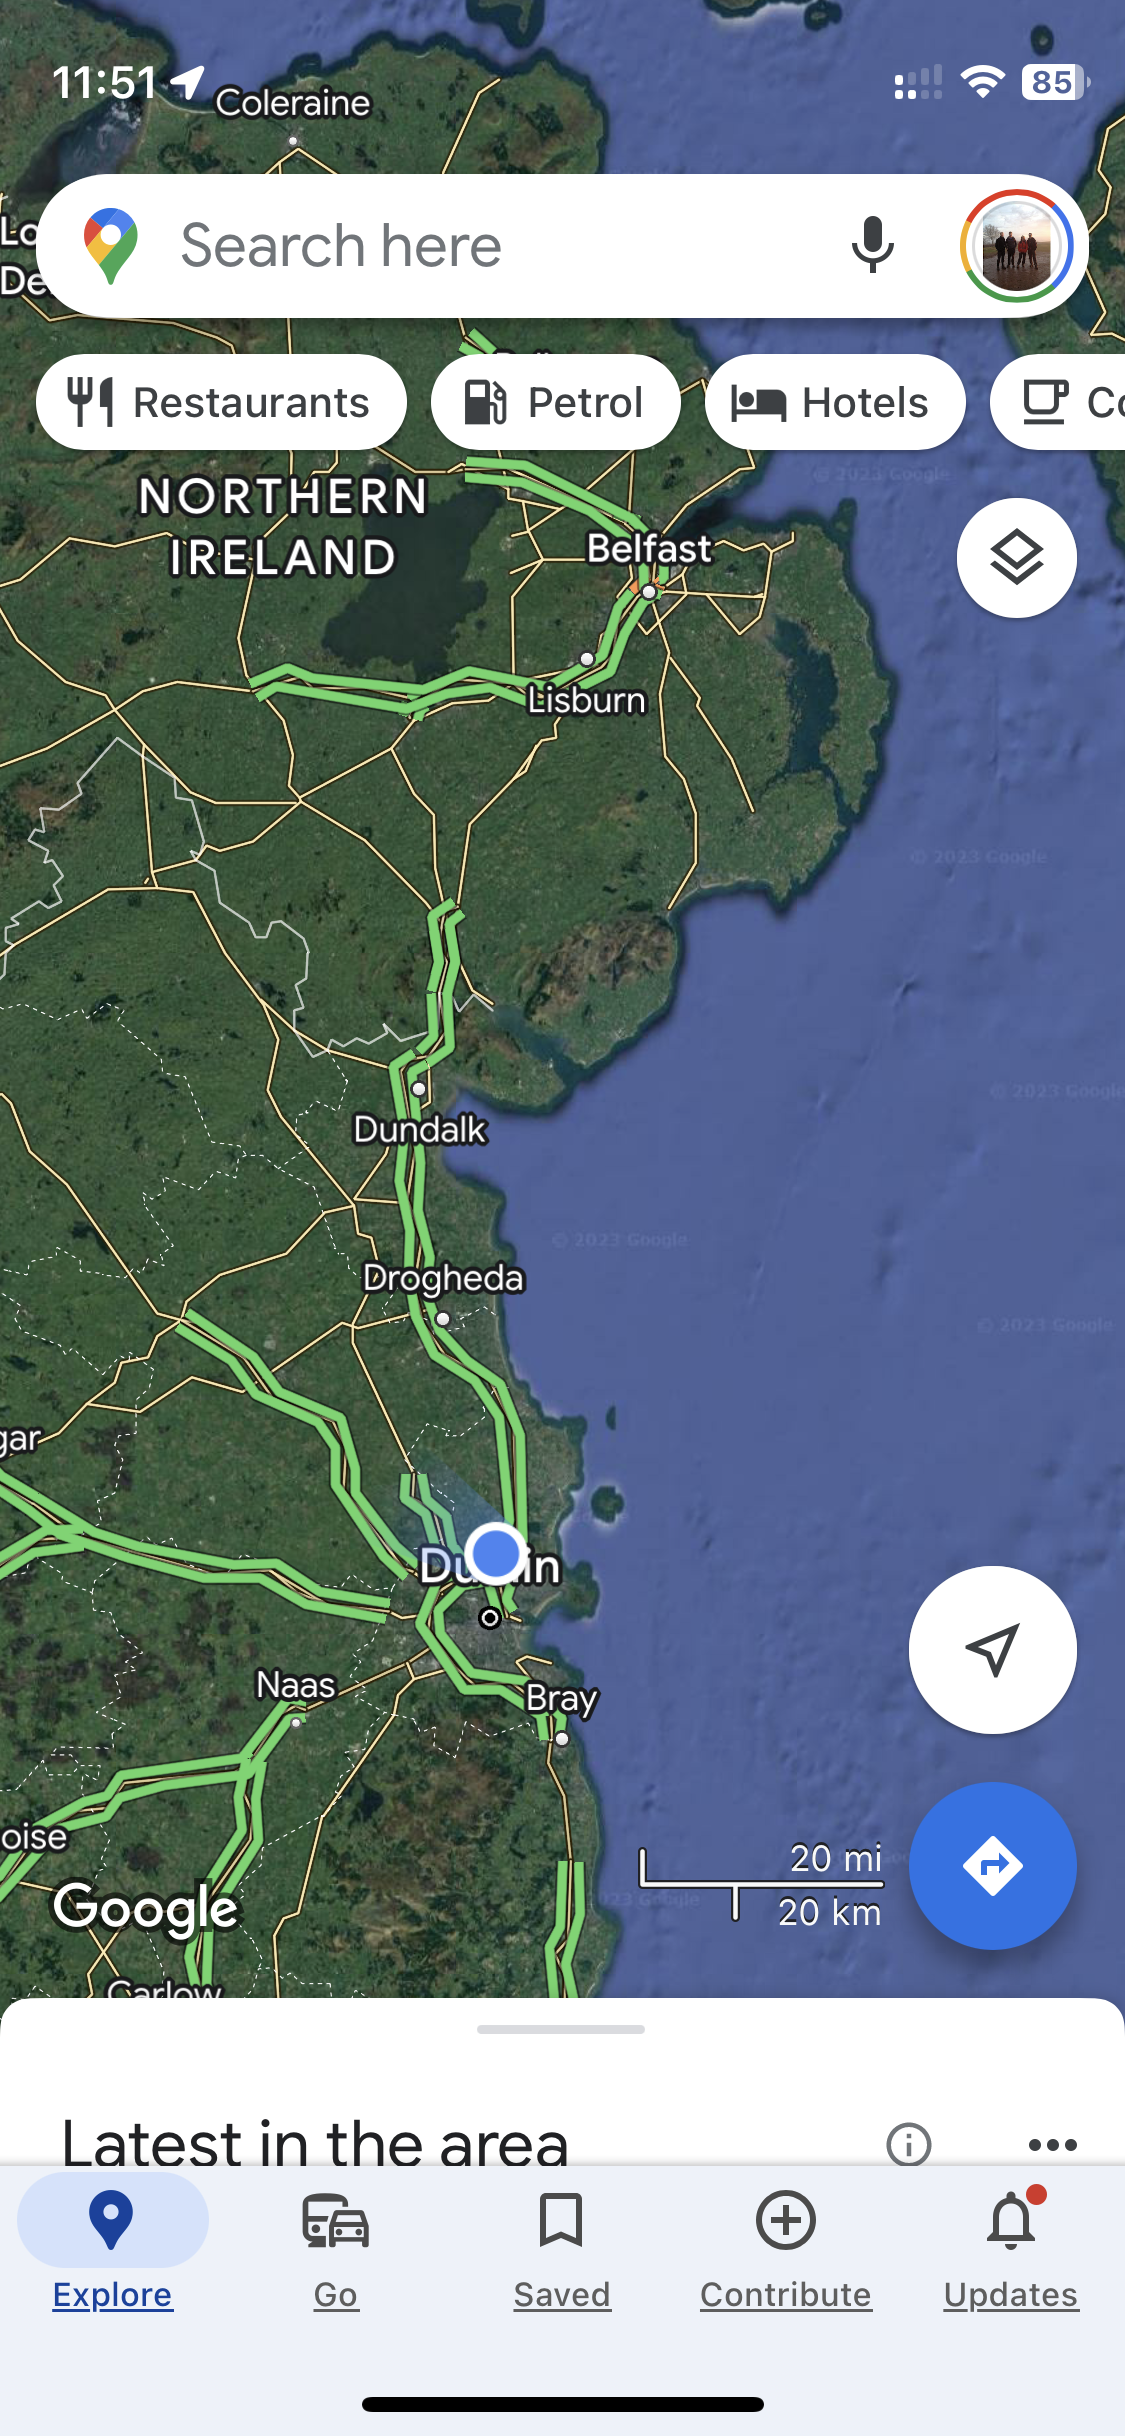Tap the blue current location dot
Screen dimensions: 1125x2436
(x=495, y=1554)
